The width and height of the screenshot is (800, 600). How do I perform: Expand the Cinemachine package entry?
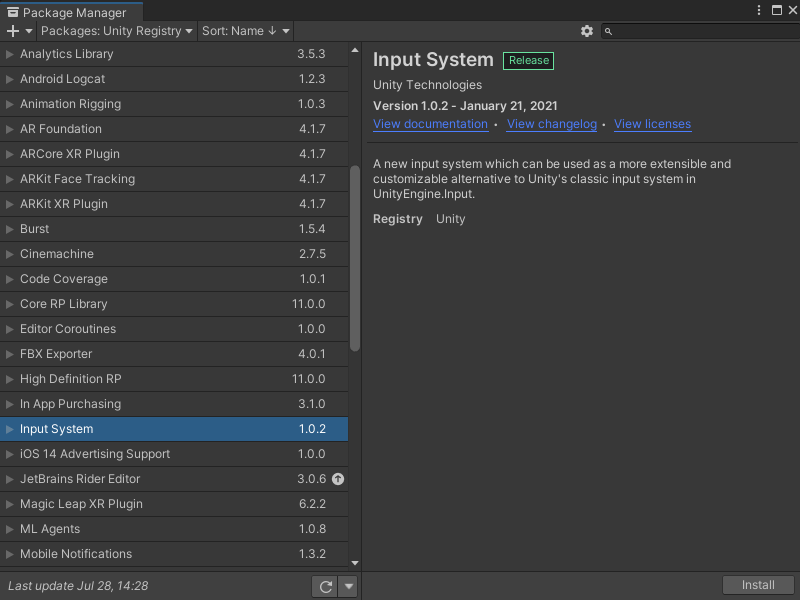pos(11,254)
